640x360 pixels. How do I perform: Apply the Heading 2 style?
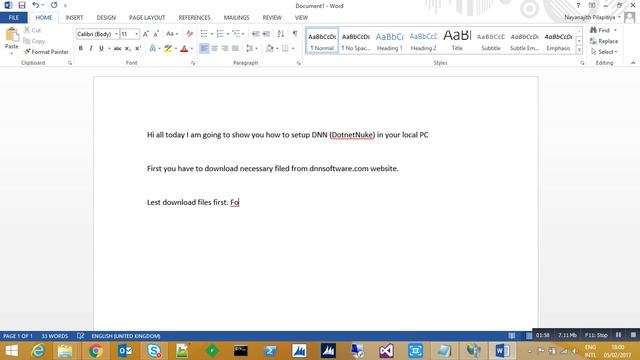tap(423, 41)
